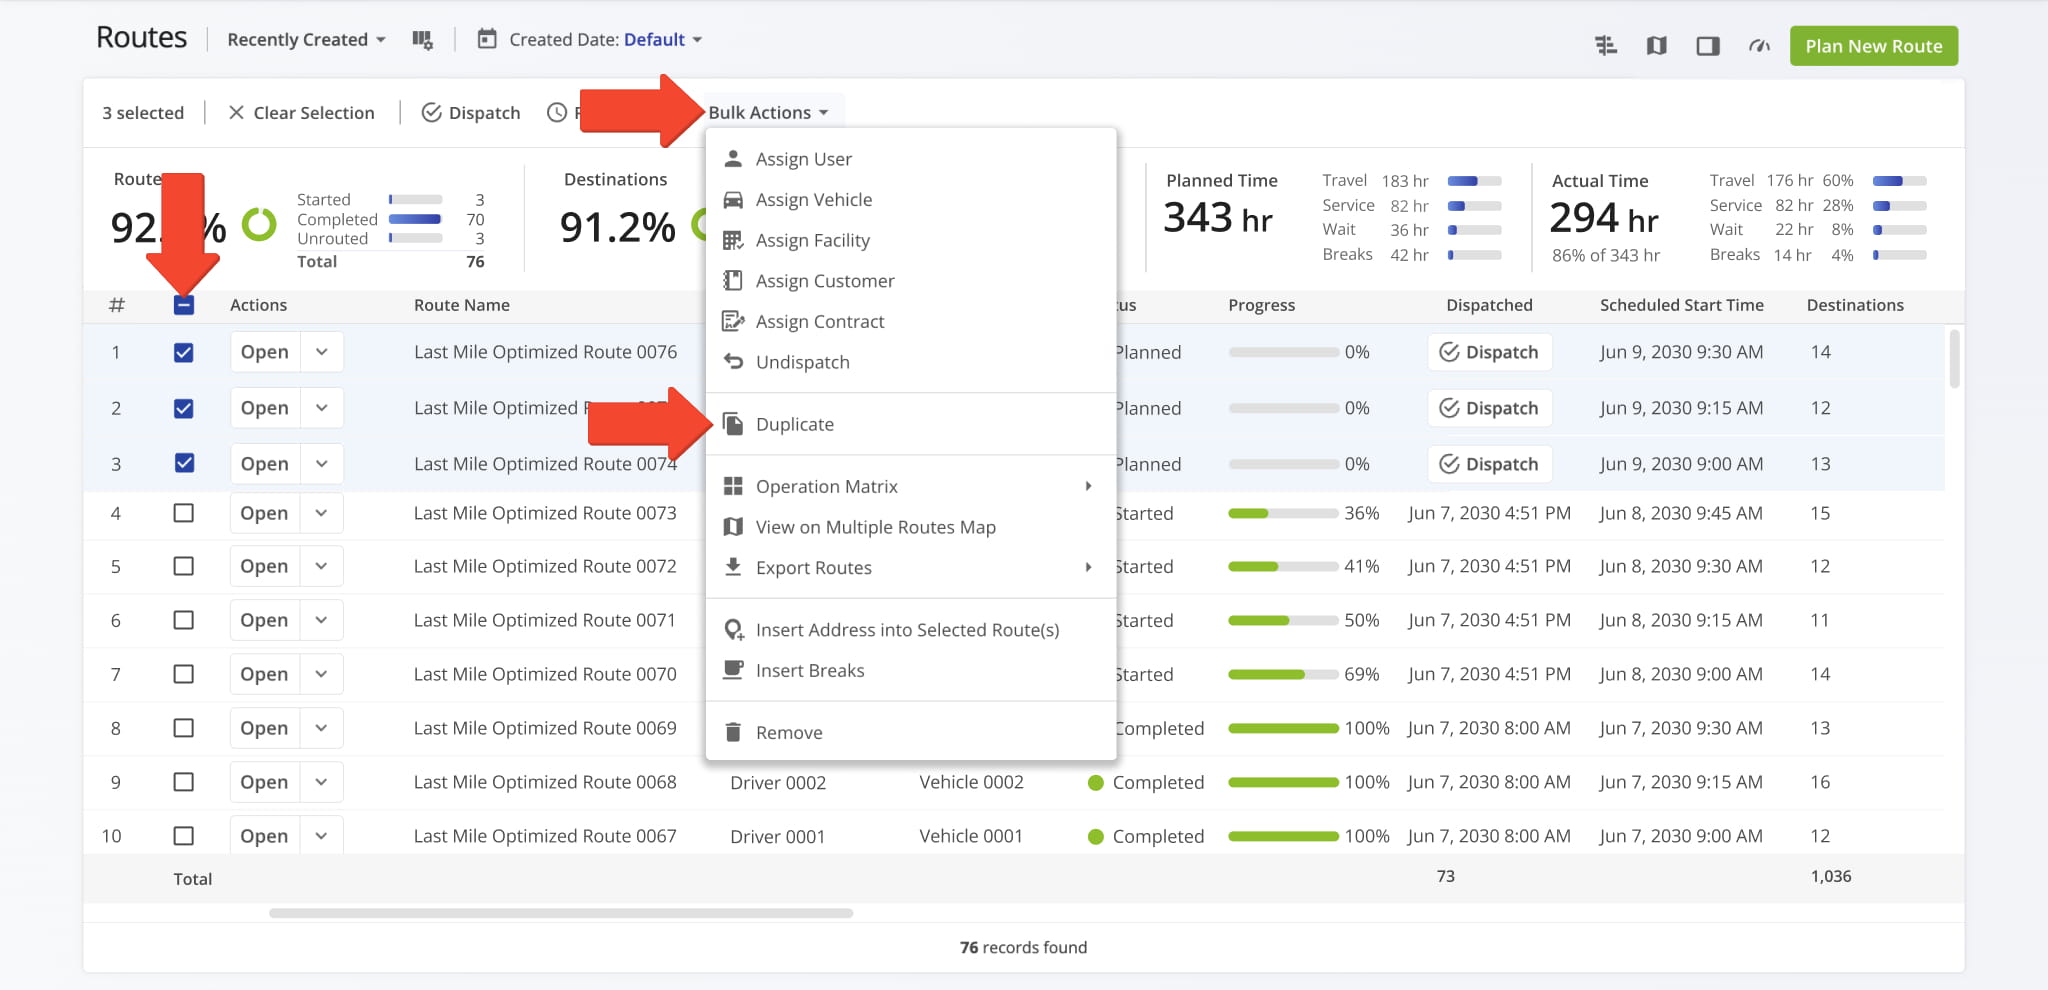Click the progress bar showing 69%
Screen dimensions: 2048x990
tap(1282, 675)
